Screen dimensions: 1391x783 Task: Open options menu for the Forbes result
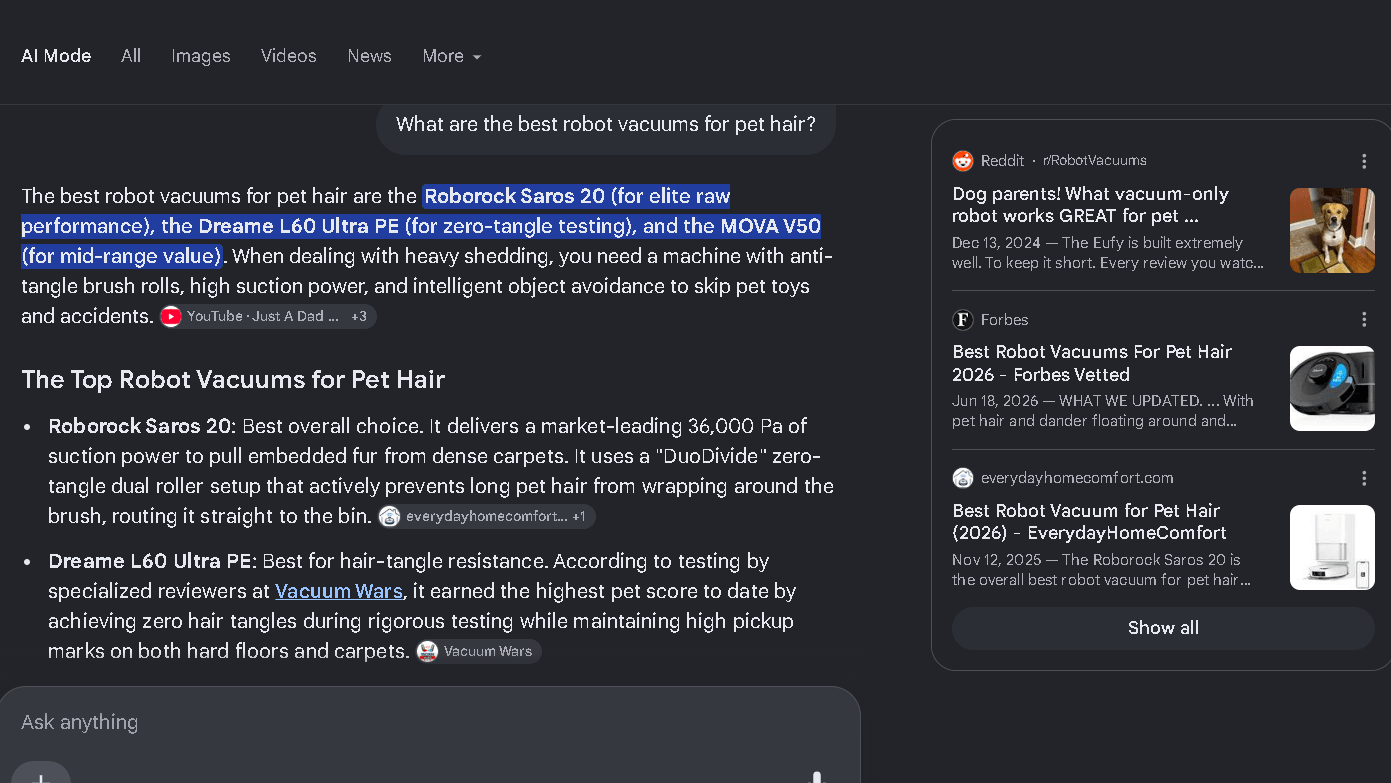click(x=1364, y=319)
